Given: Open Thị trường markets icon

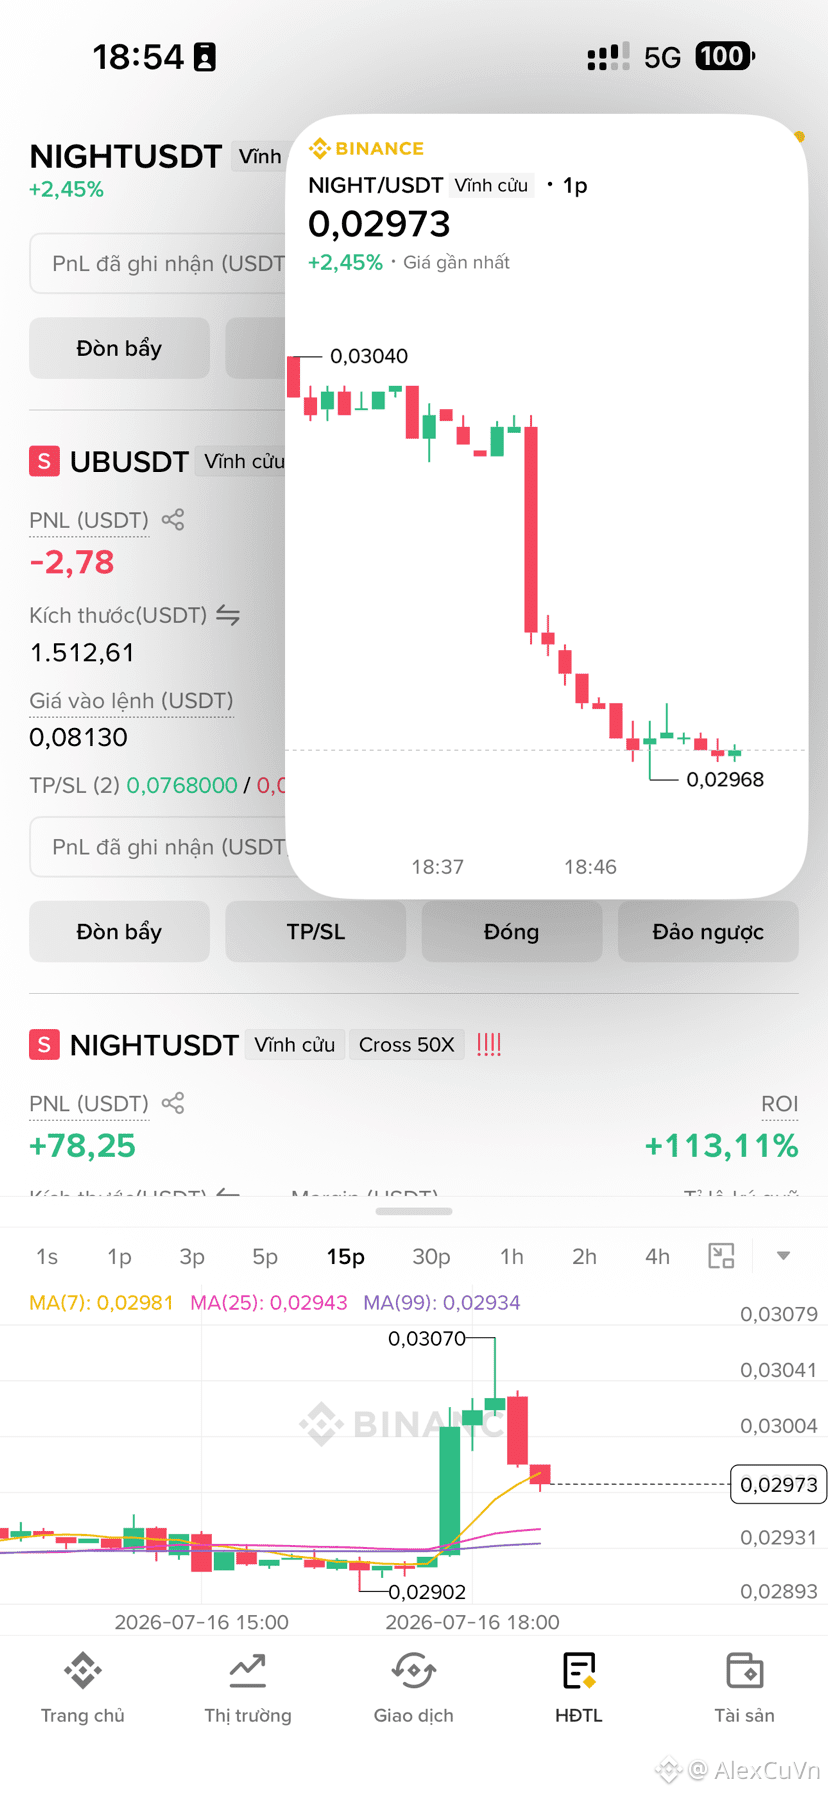Looking at the screenshot, I should coord(247,1670).
